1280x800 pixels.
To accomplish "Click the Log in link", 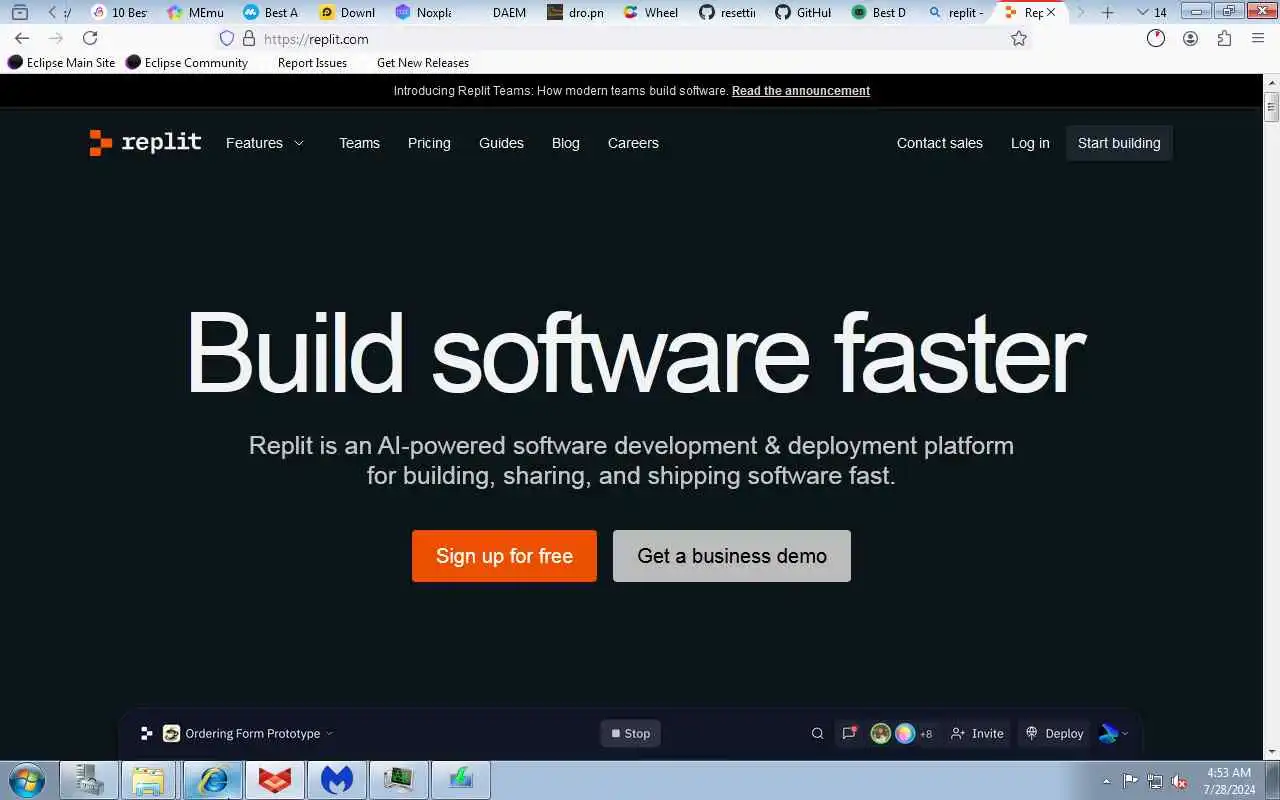I will click(x=1030, y=143).
